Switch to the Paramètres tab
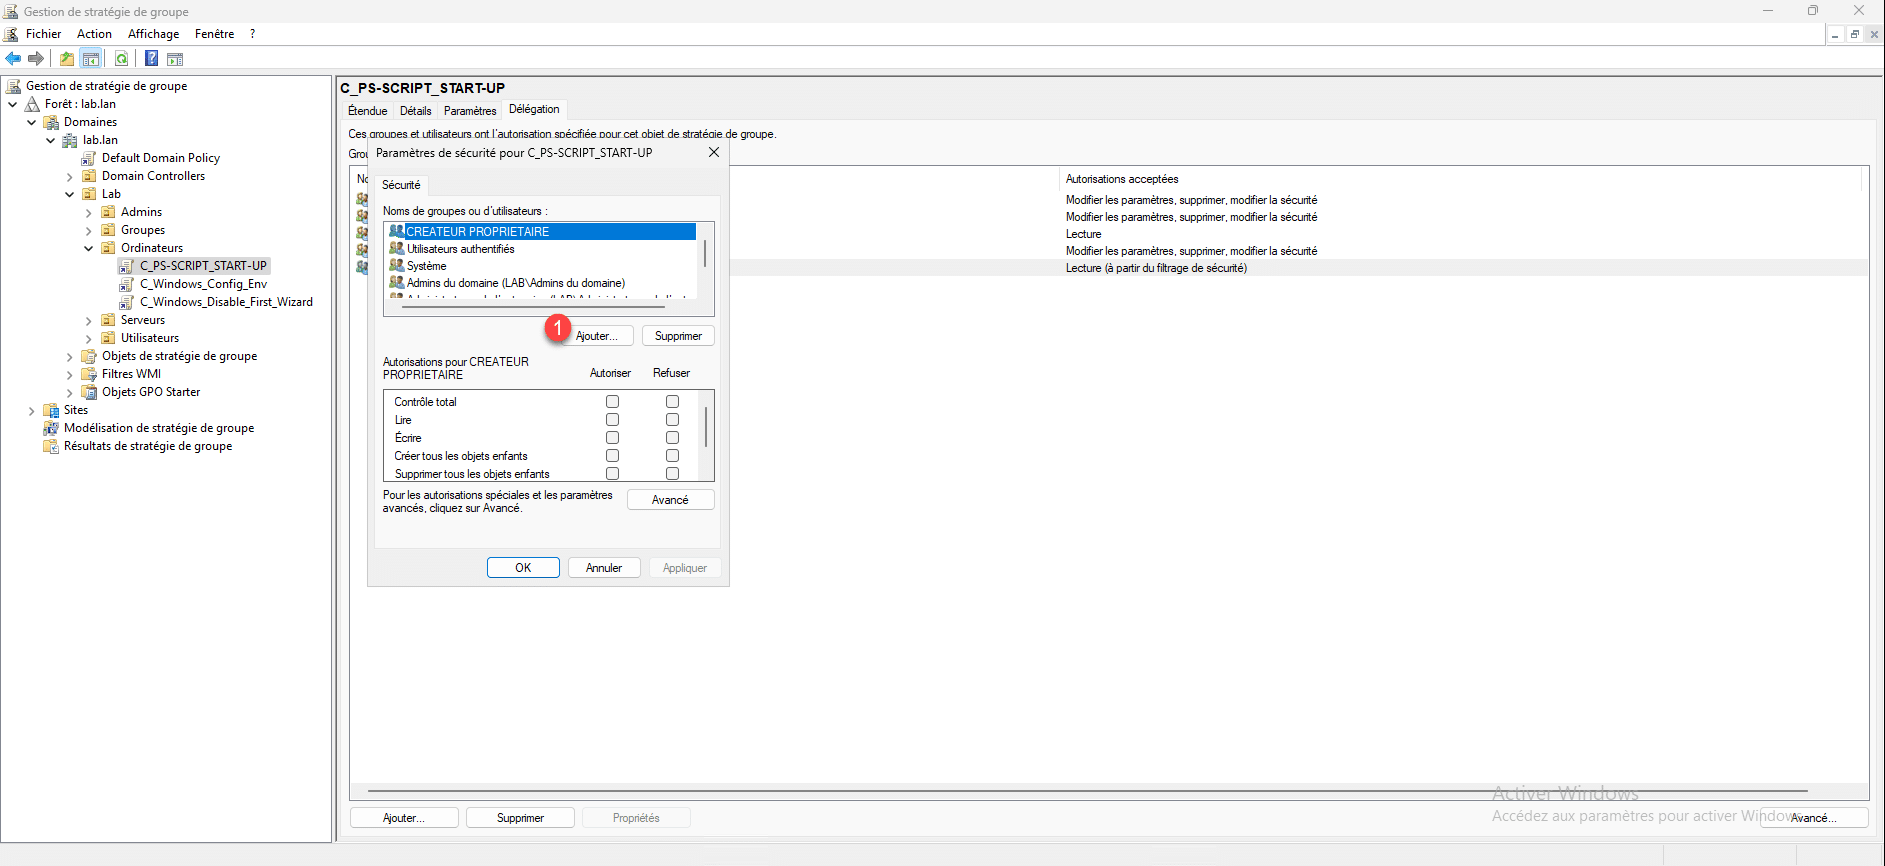This screenshot has width=1885, height=866. [x=469, y=111]
